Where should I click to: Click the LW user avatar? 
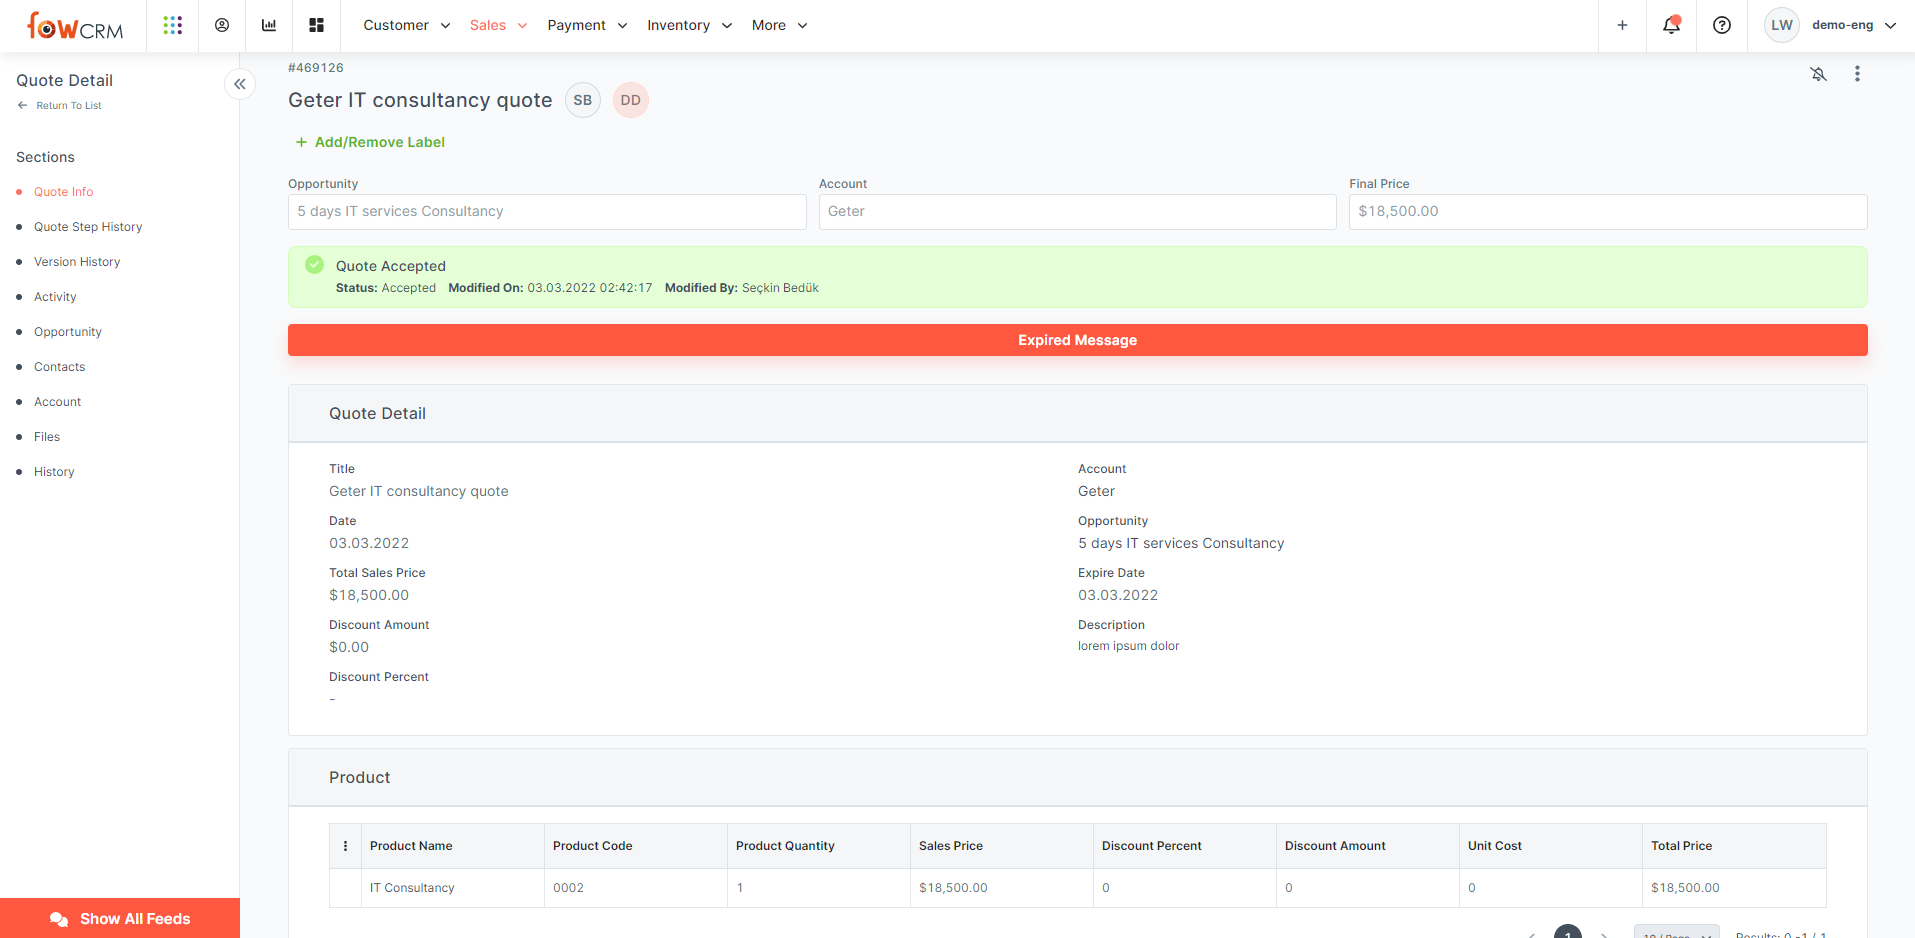(x=1782, y=25)
